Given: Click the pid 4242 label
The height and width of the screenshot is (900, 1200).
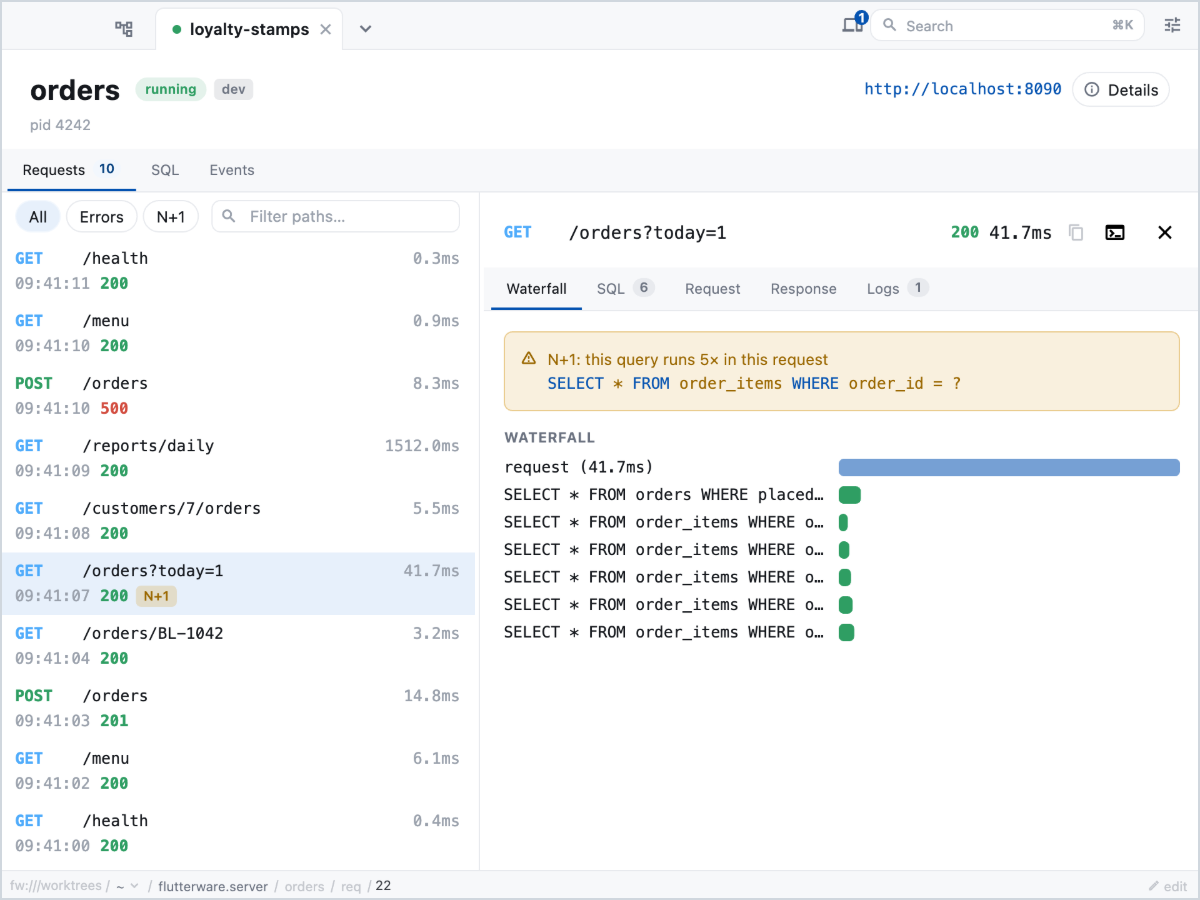Looking at the screenshot, I should click(x=60, y=125).
